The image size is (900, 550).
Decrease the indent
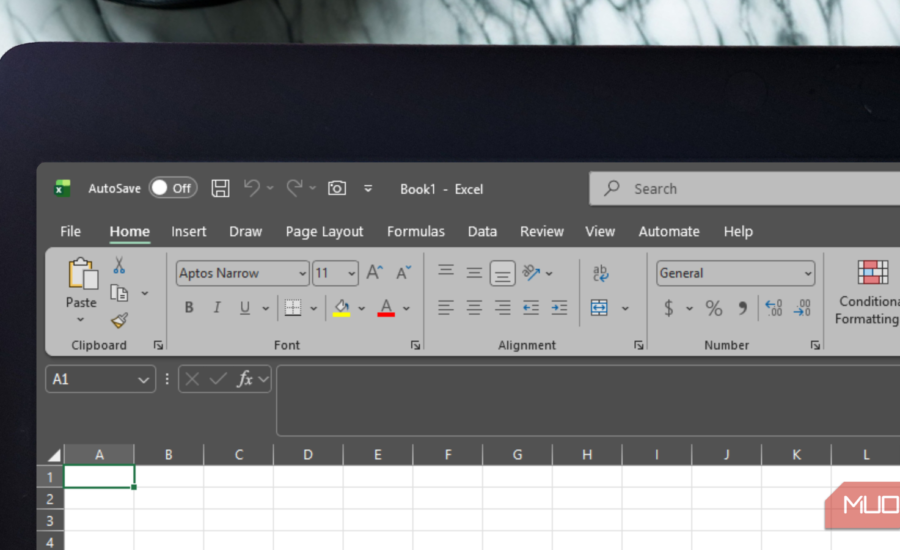click(x=531, y=308)
